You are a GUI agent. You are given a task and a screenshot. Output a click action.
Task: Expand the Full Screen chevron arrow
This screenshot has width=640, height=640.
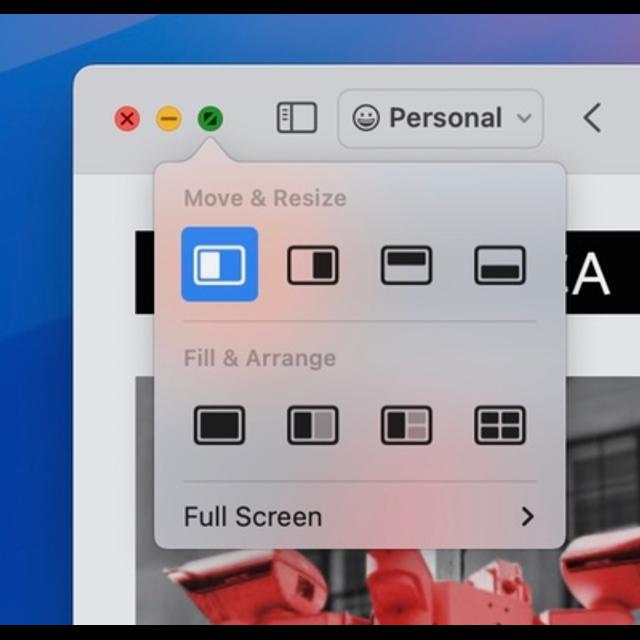tap(527, 516)
